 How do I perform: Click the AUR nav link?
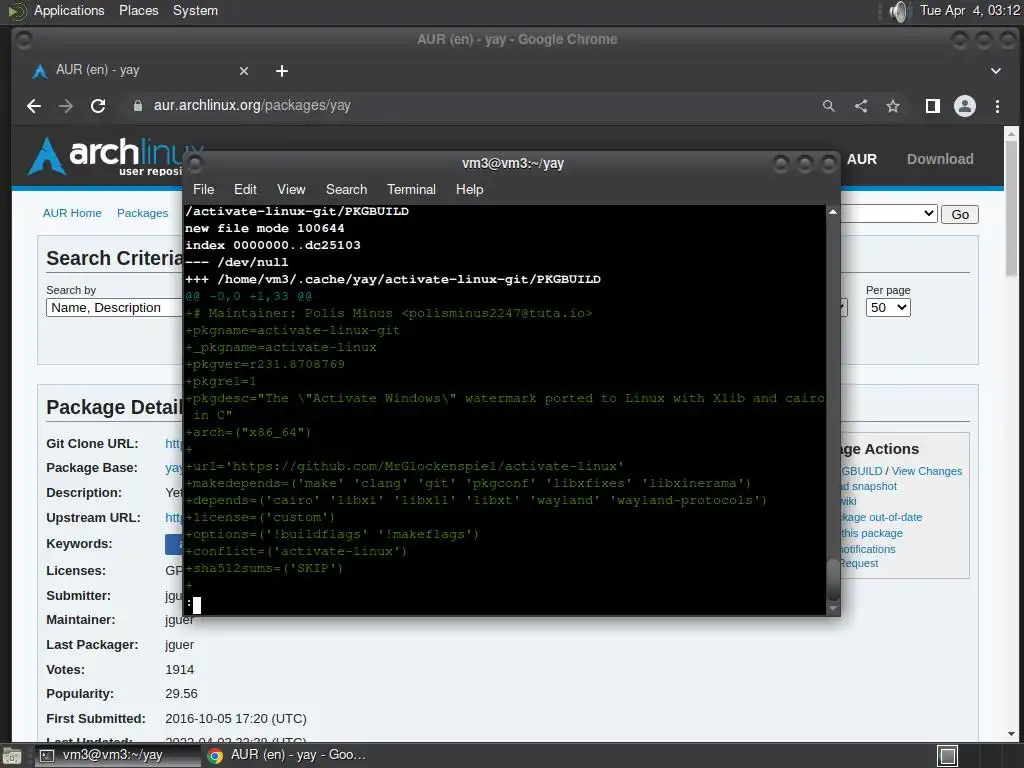[861, 159]
